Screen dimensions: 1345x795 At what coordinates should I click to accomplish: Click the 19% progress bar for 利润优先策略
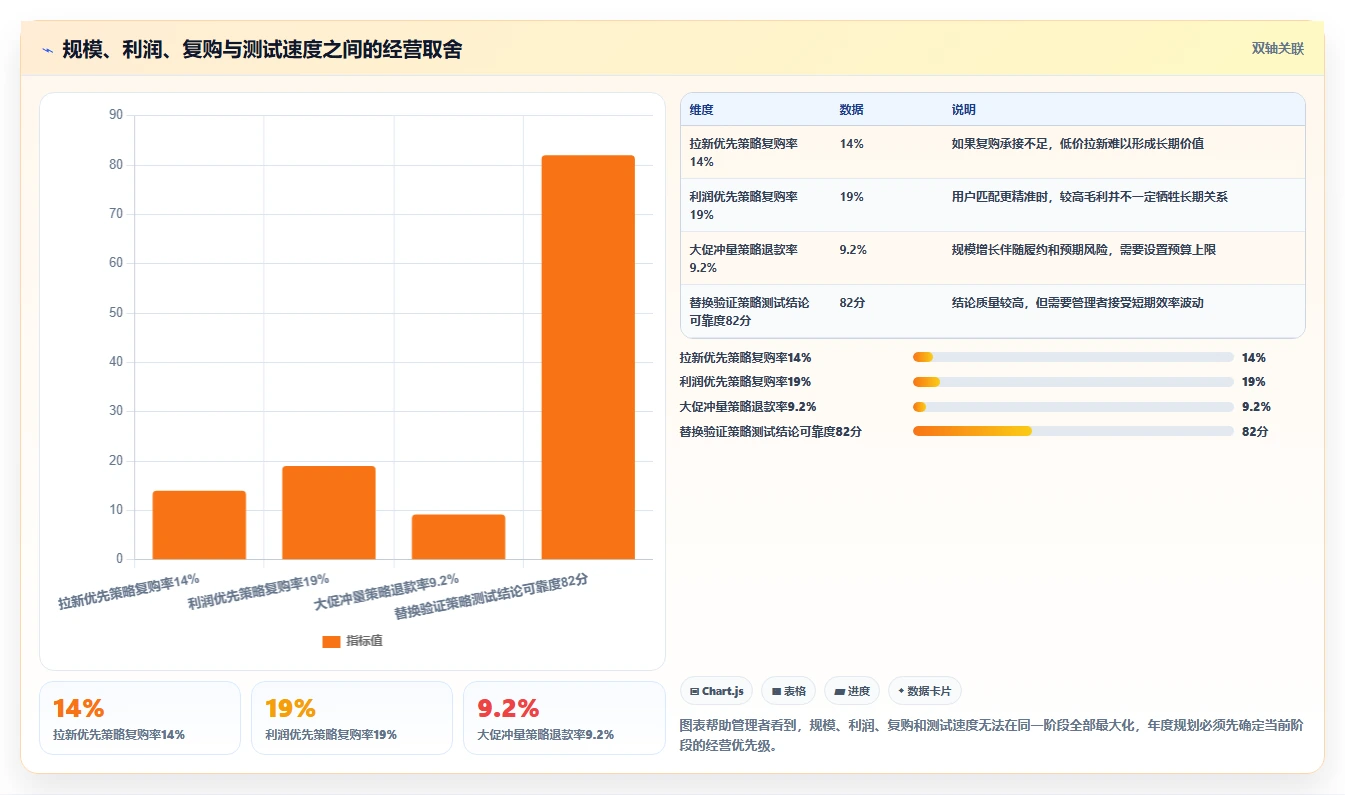coord(1073,382)
